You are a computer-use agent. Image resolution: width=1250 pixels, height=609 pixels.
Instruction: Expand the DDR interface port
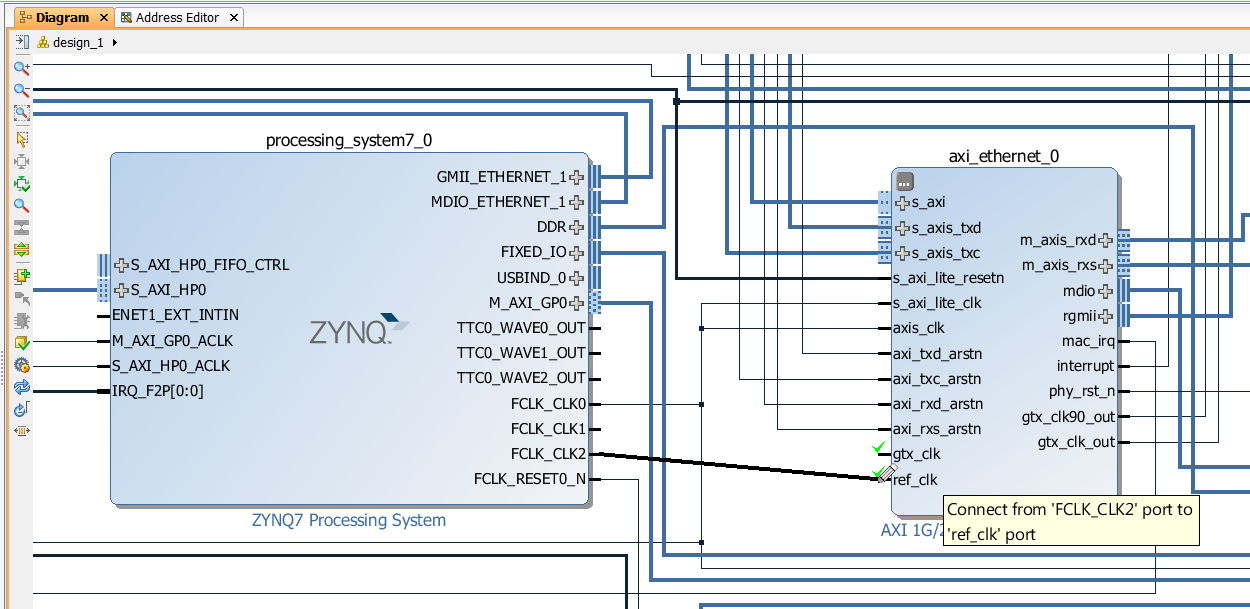576,227
